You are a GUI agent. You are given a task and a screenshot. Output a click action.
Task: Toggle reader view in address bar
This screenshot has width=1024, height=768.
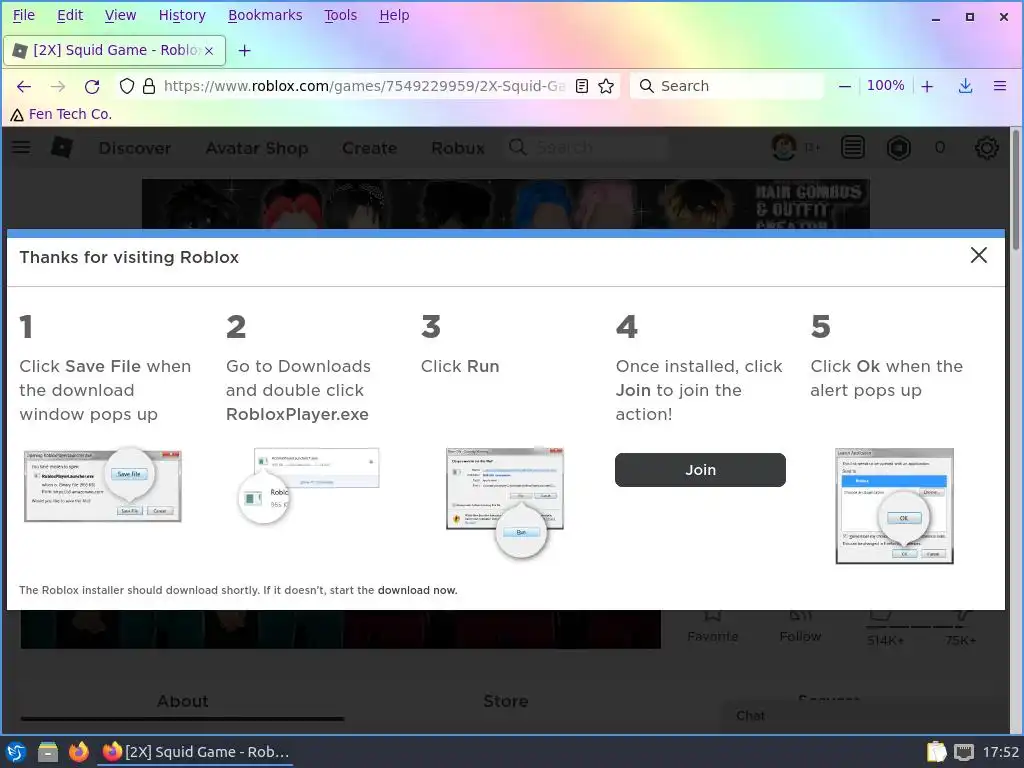[x=582, y=86]
